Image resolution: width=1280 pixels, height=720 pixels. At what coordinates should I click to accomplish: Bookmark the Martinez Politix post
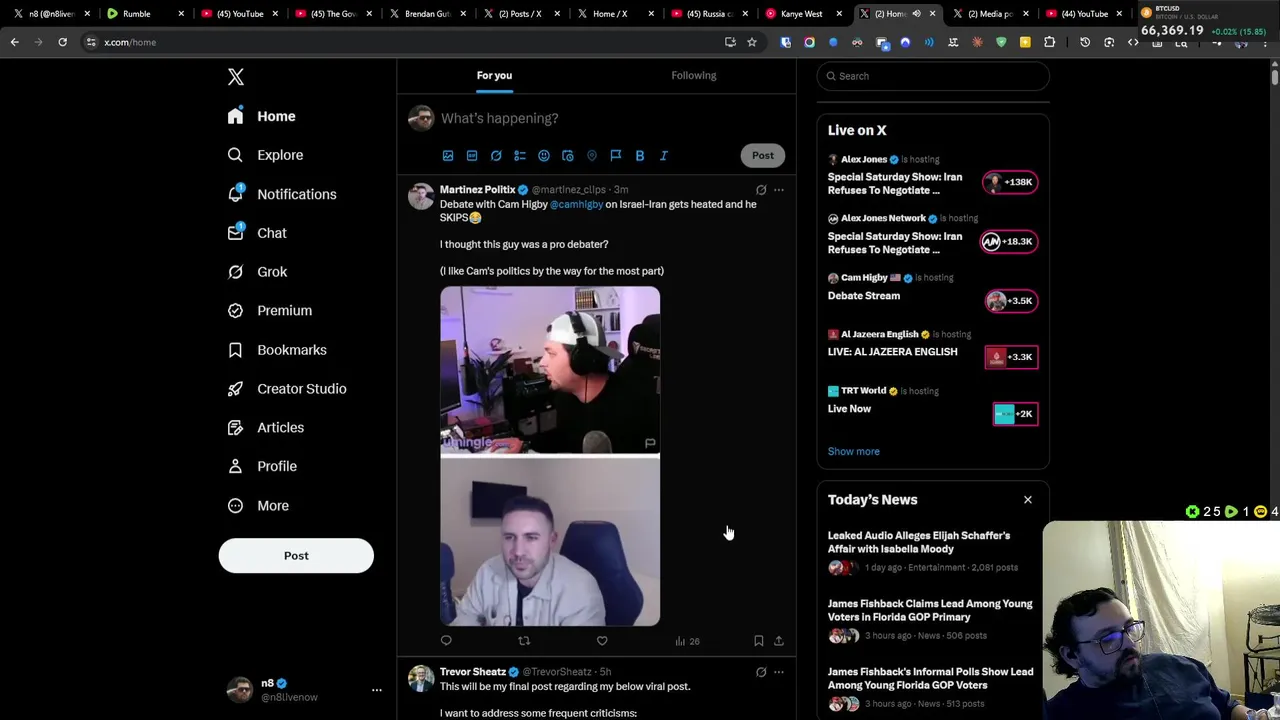(758, 641)
